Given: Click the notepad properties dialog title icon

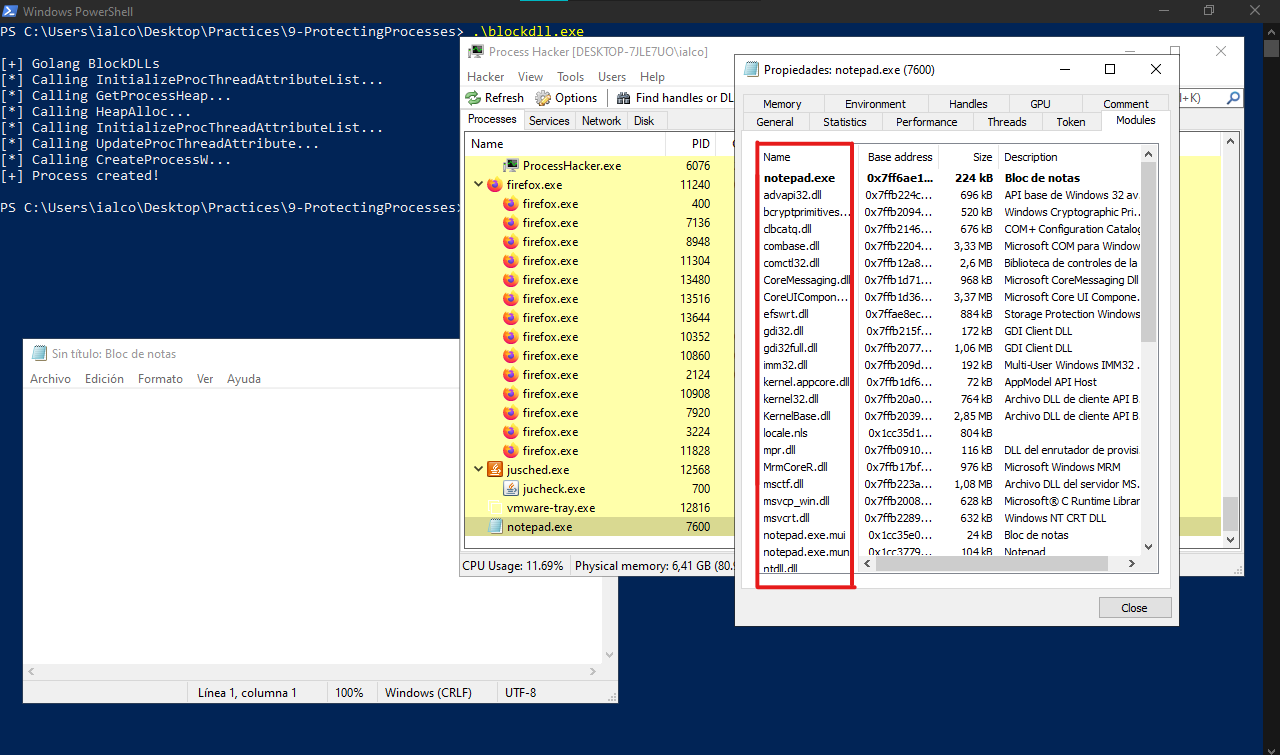Looking at the screenshot, I should [x=751, y=70].
